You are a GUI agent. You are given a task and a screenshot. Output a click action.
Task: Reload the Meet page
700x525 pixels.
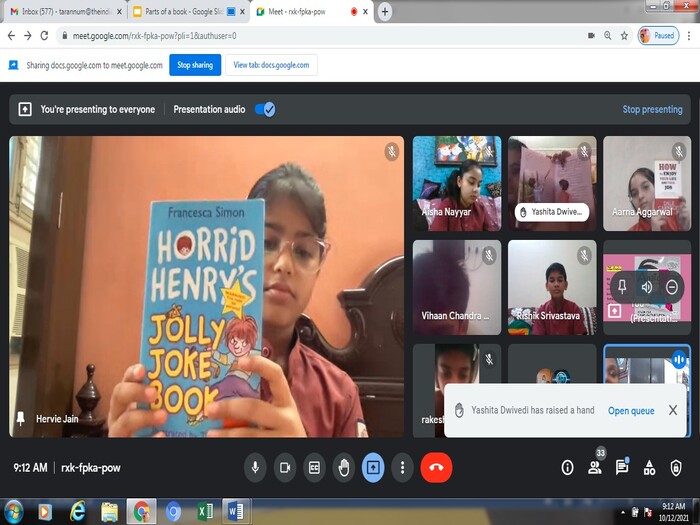click(44, 36)
